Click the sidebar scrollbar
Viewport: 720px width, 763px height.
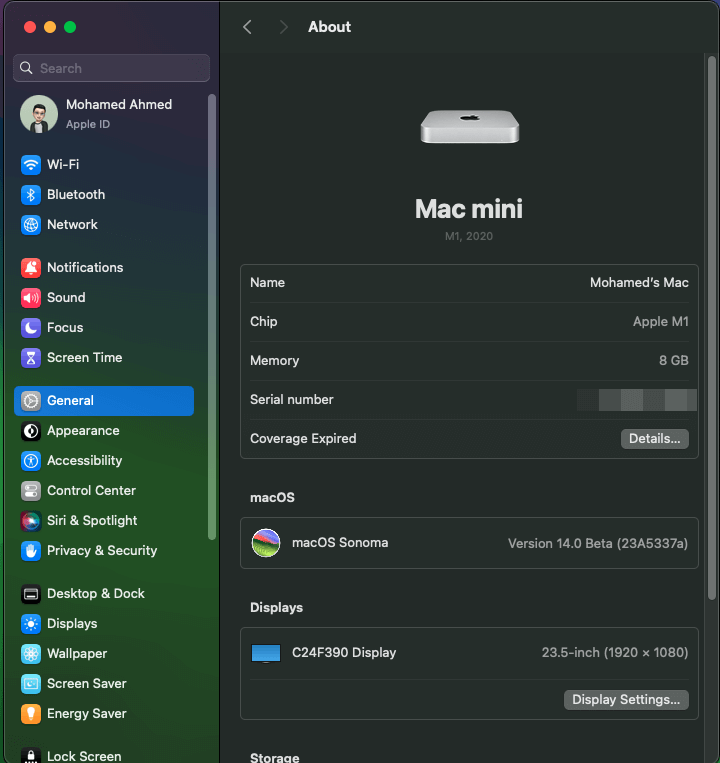(212, 317)
